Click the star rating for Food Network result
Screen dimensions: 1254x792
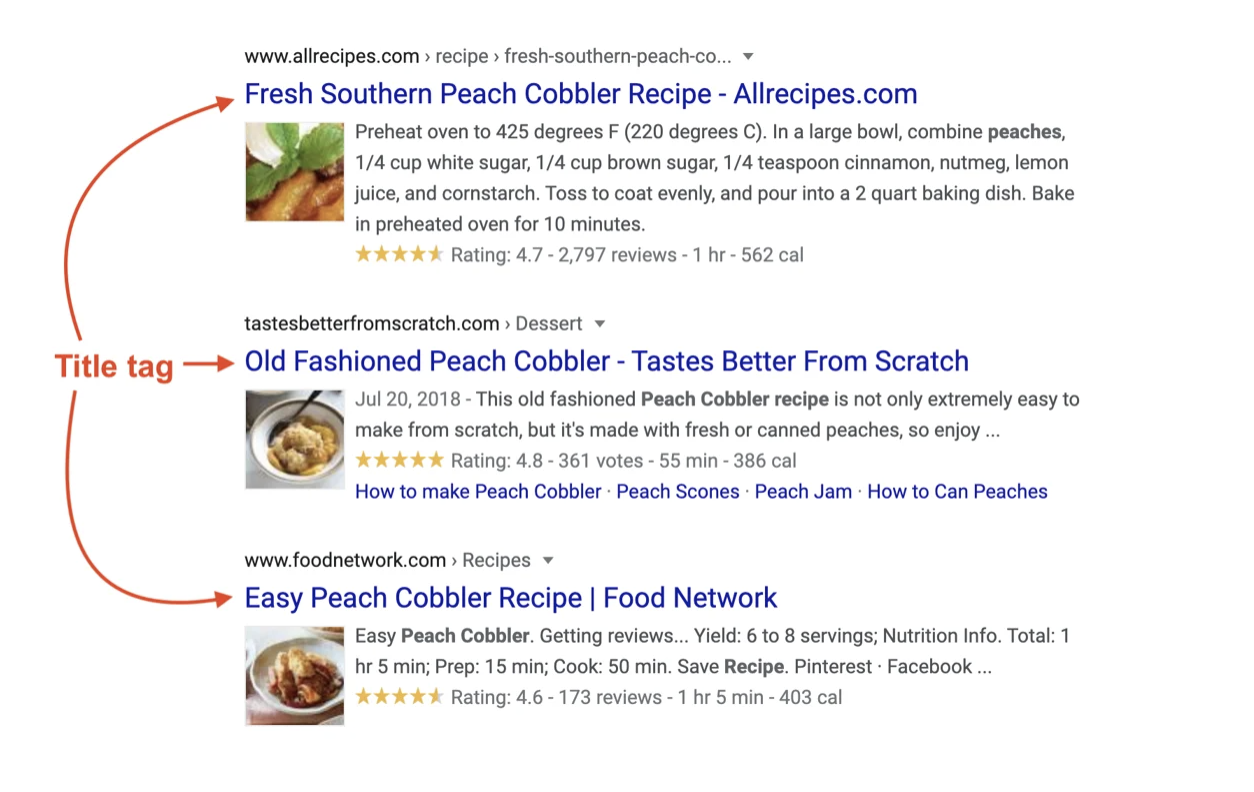[x=399, y=697]
